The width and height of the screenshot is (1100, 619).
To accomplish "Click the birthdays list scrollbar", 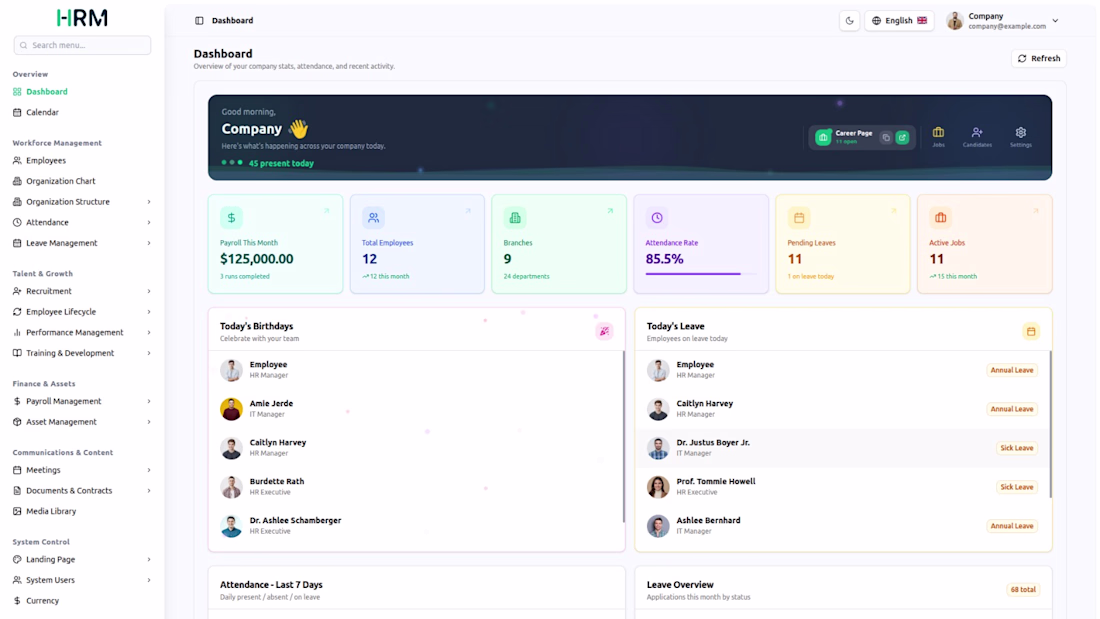I will 623,437.
